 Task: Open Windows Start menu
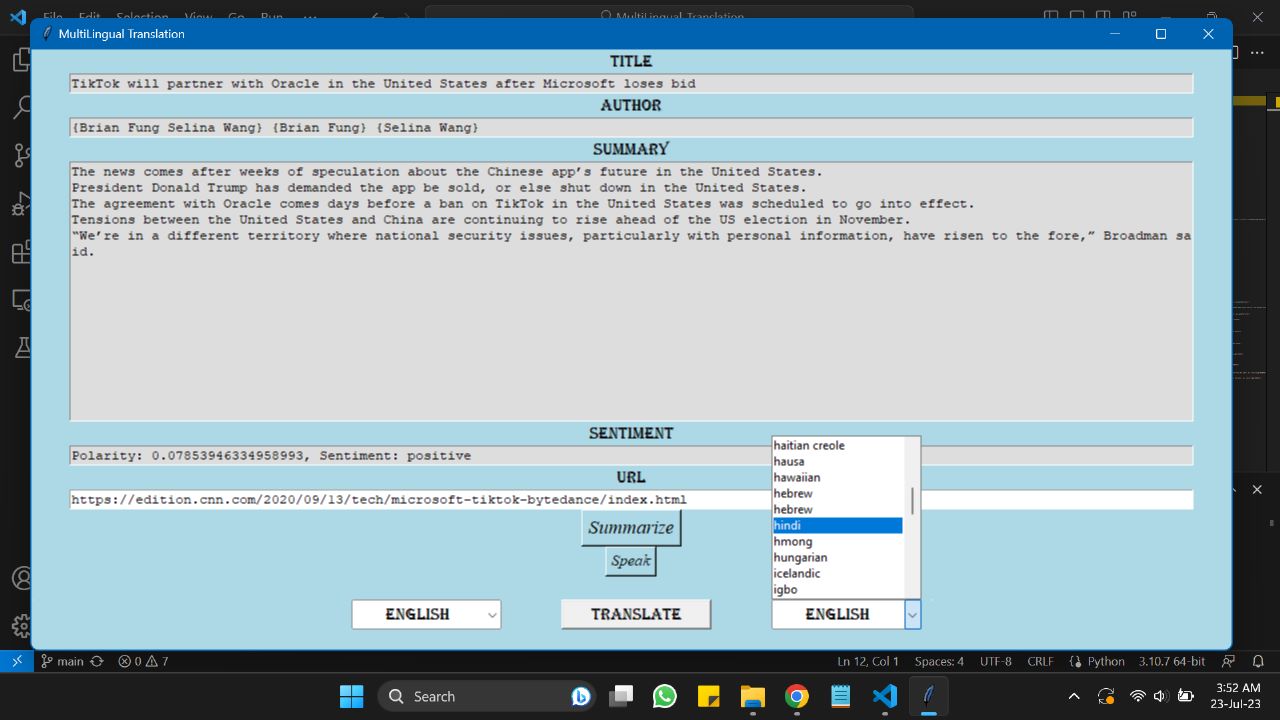click(x=351, y=696)
